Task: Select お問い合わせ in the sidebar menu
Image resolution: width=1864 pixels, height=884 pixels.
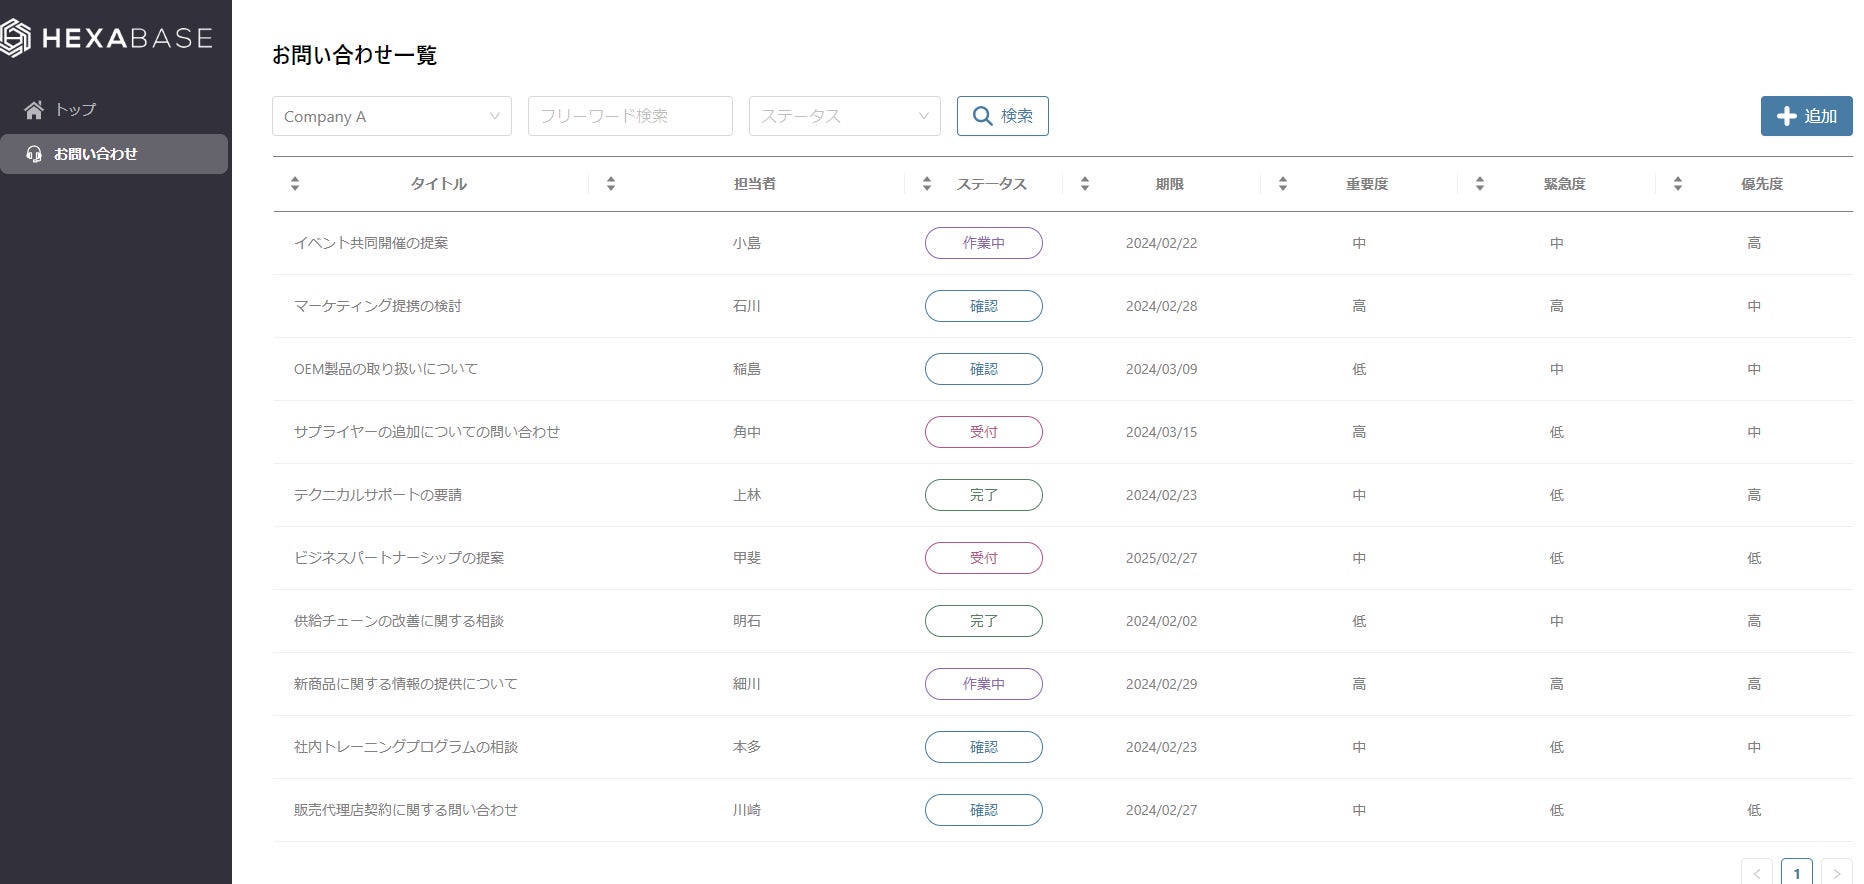Action: point(95,154)
